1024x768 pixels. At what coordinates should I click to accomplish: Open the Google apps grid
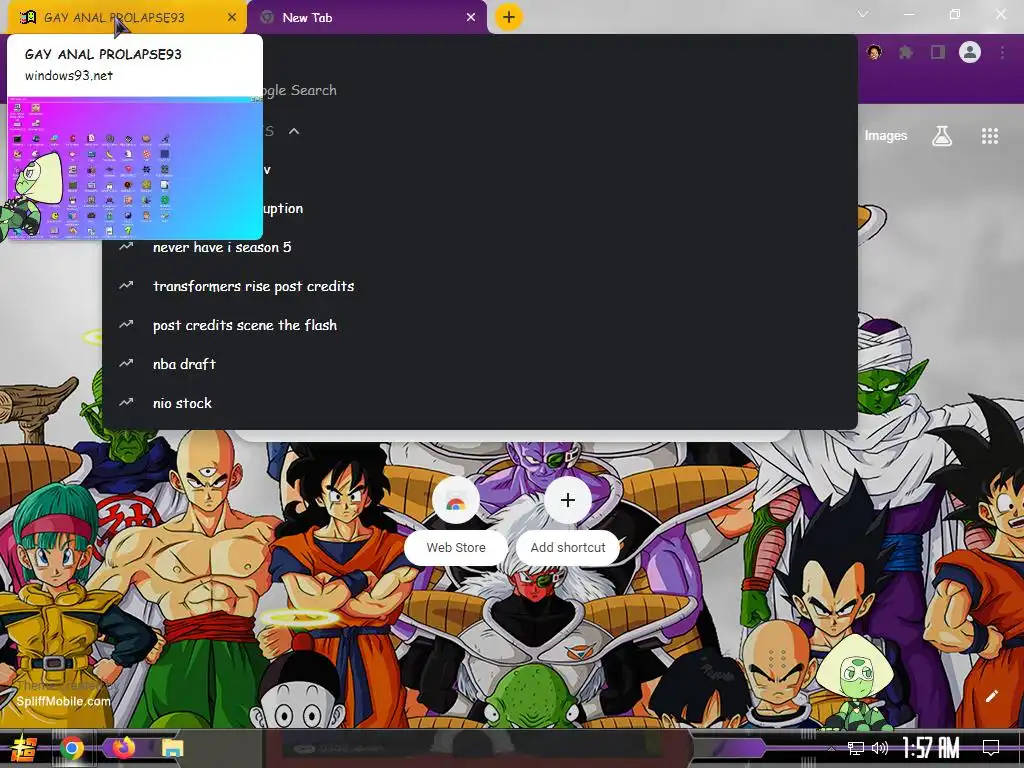990,136
